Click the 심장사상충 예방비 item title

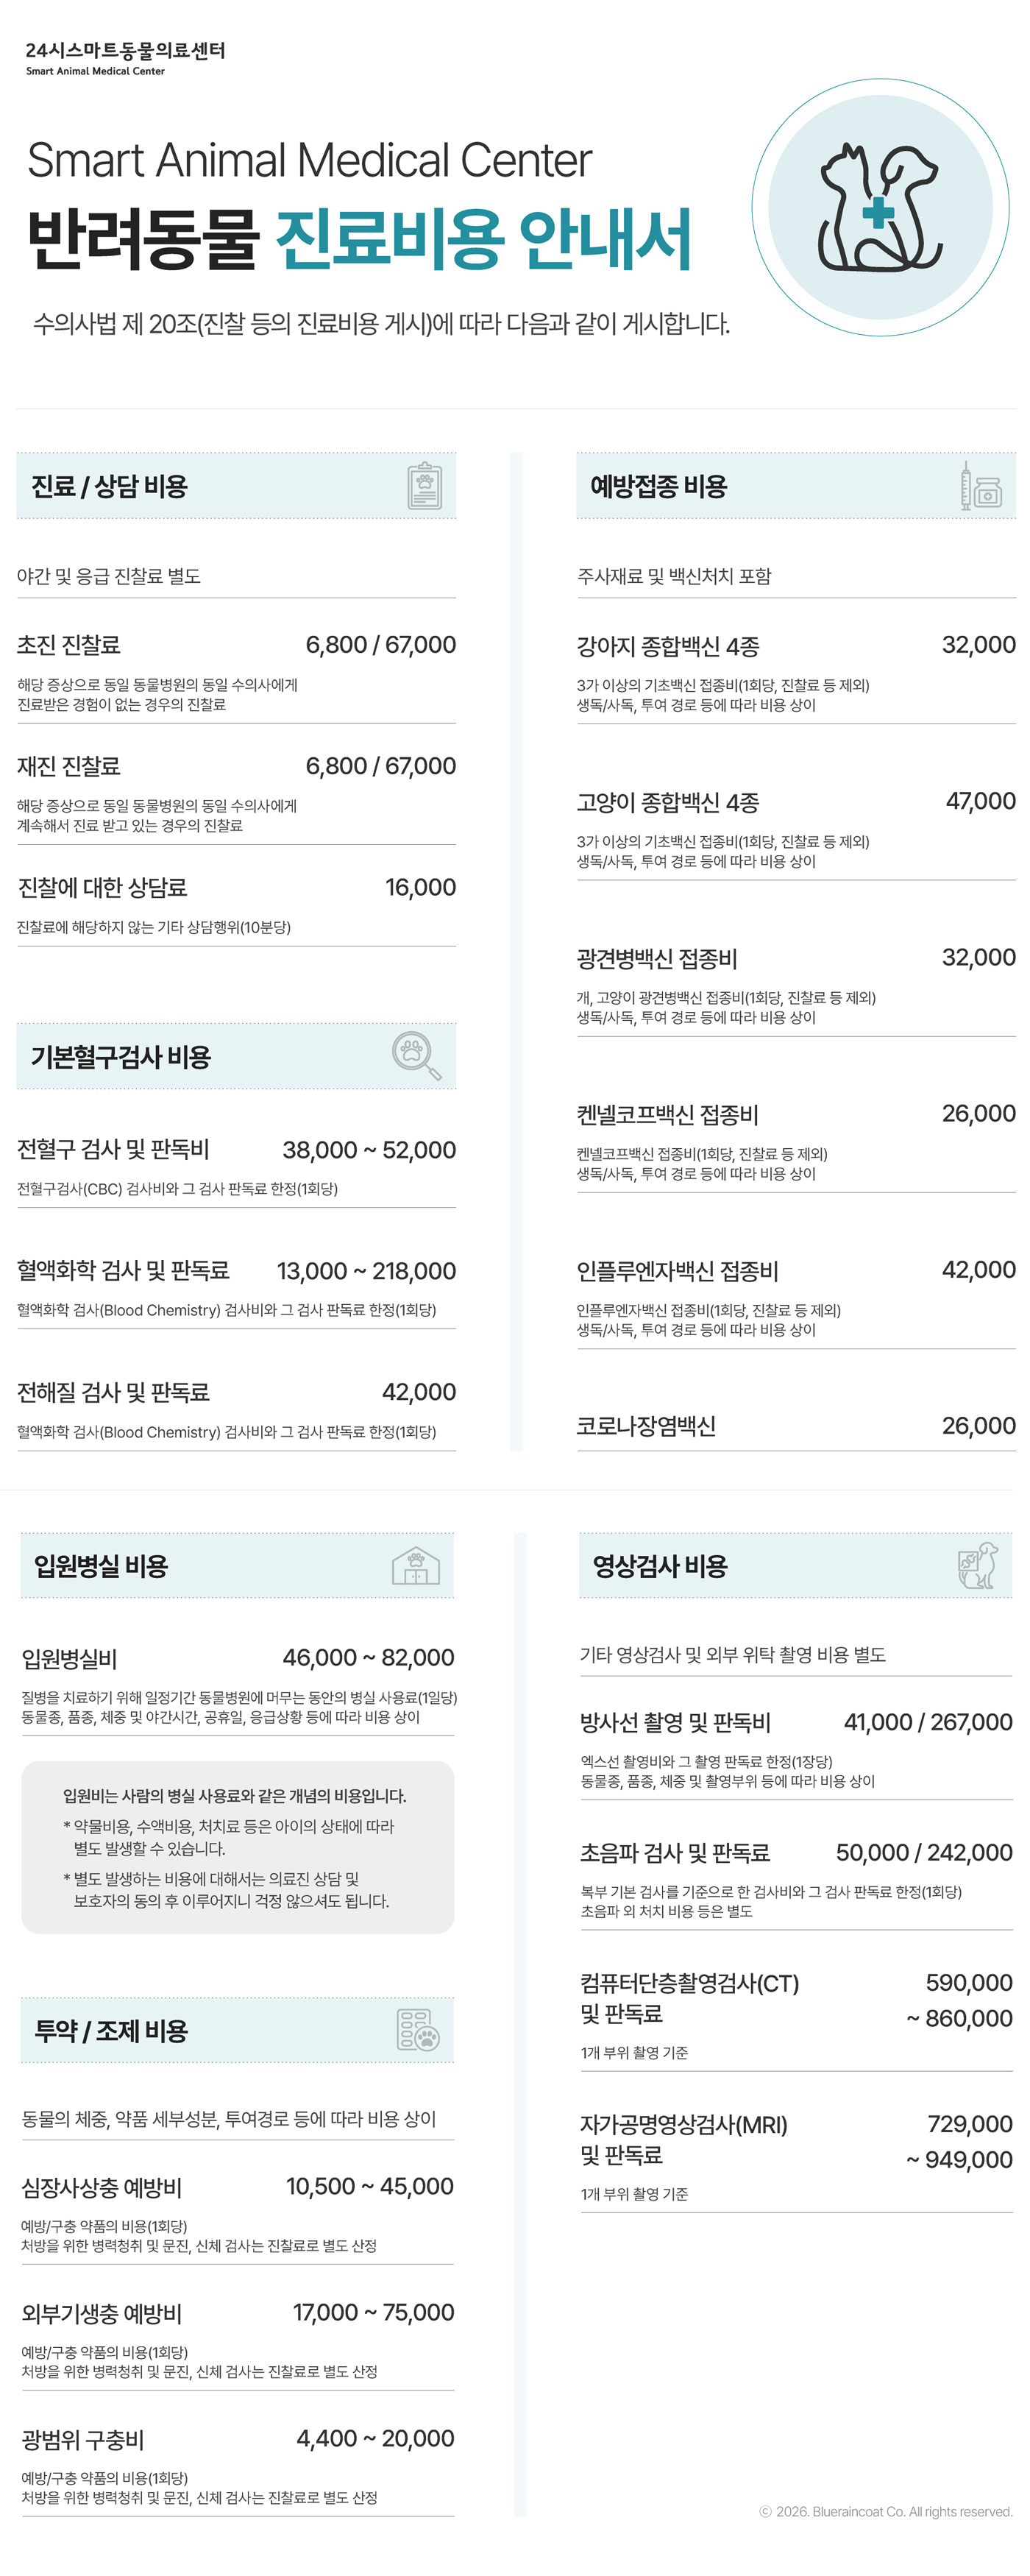tap(102, 2187)
